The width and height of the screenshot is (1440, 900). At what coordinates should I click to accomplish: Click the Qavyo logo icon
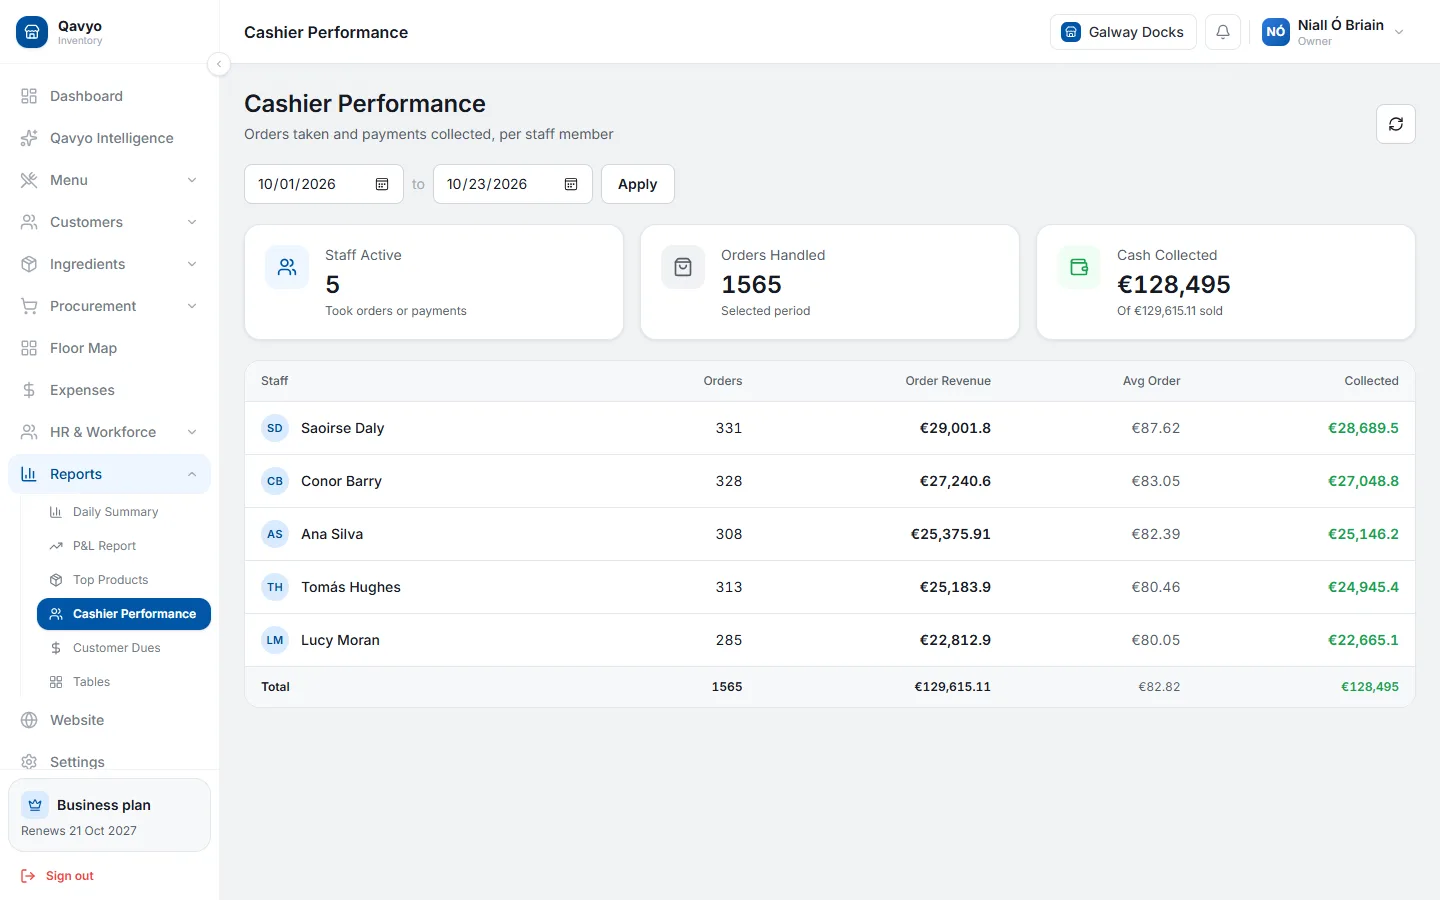[x=32, y=32]
